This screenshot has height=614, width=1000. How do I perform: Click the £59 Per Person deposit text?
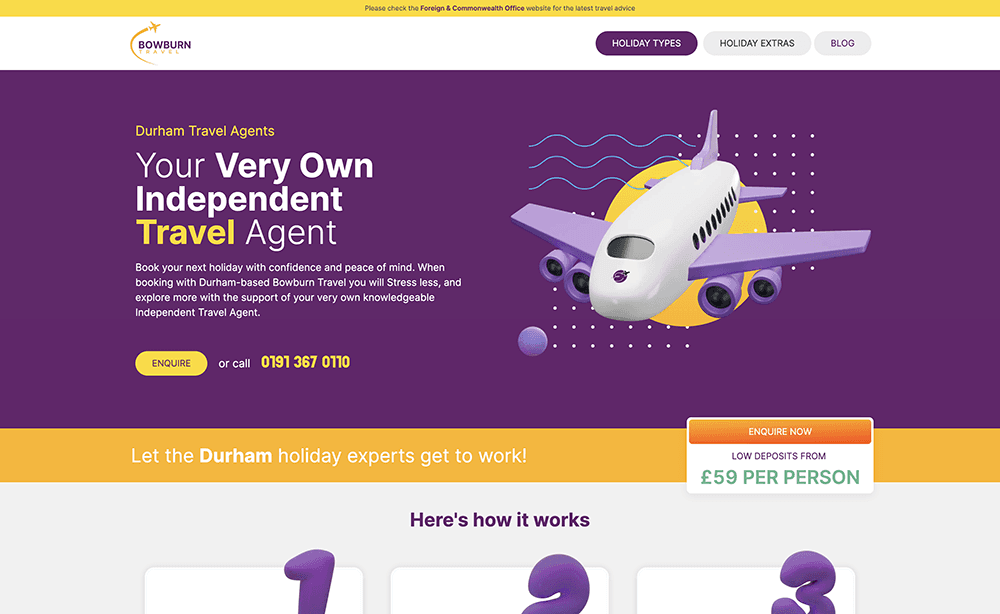click(x=779, y=477)
